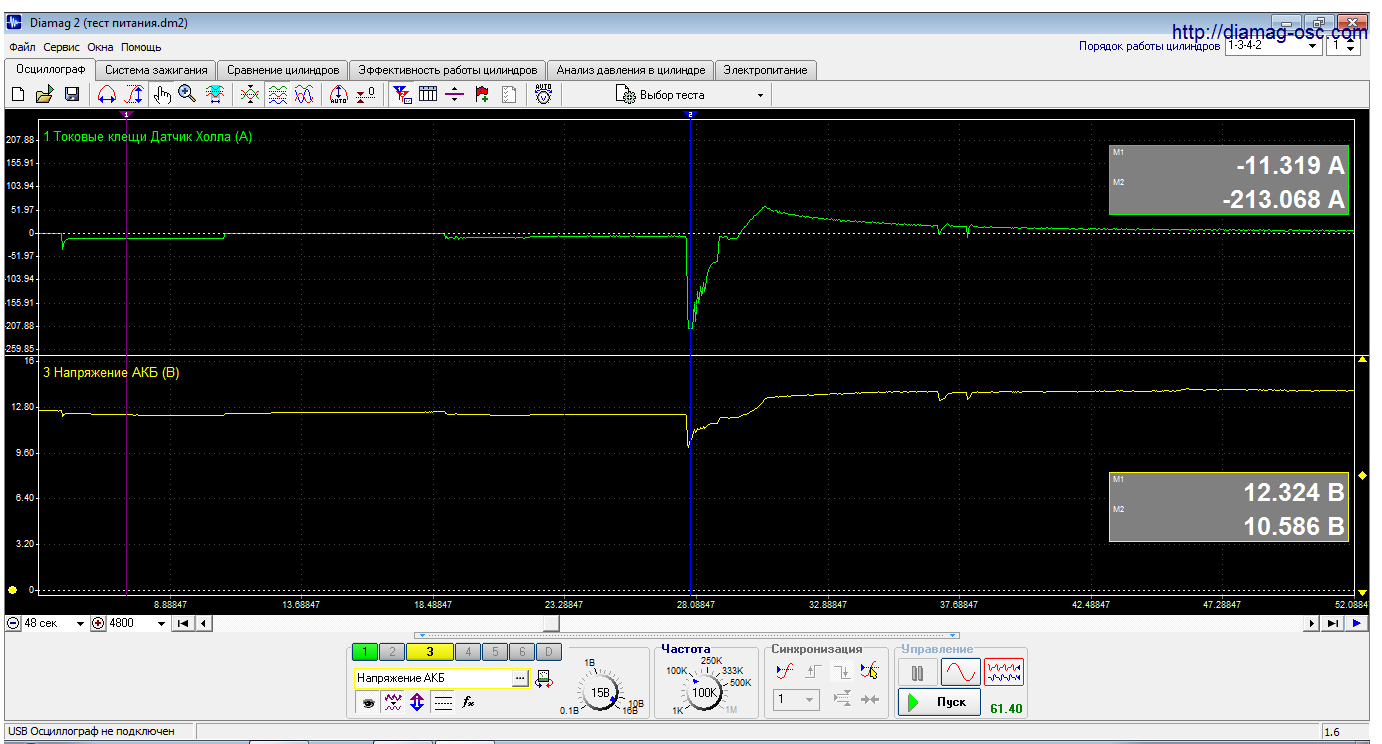Click the blue vertical arrows offset icon
Viewport: 1382px width, 744px height.
(x=417, y=703)
